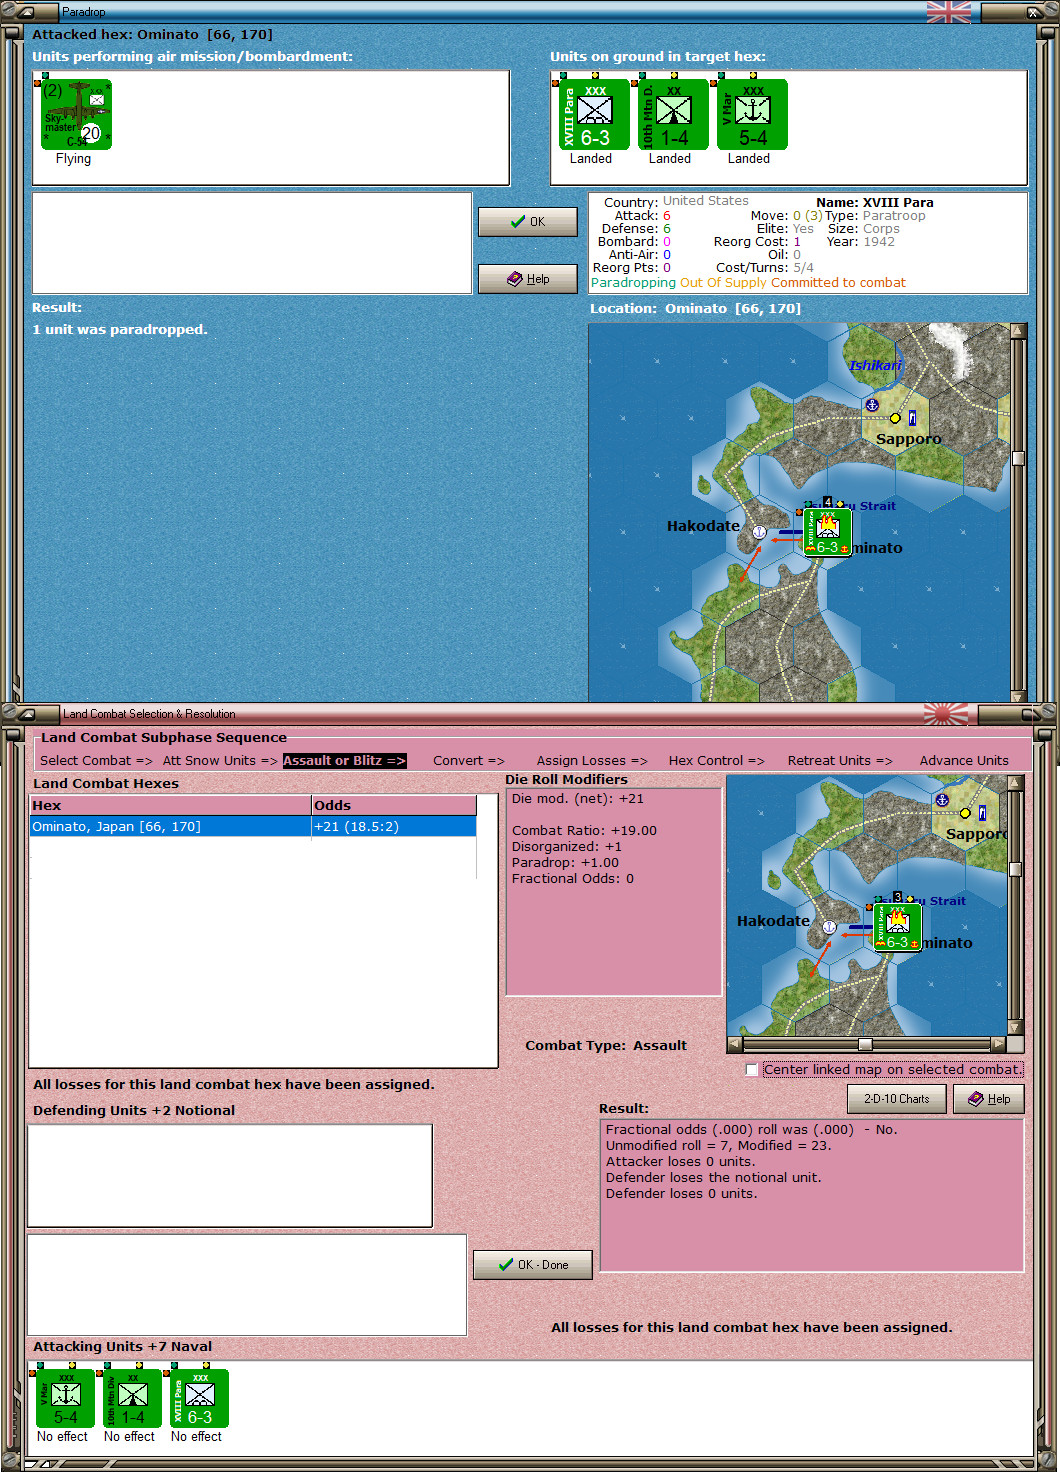Click the Hakodate port symbol on Paradrop map
Image resolution: width=1060 pixels, height=1472 pixels.
(x=759, y=532)
